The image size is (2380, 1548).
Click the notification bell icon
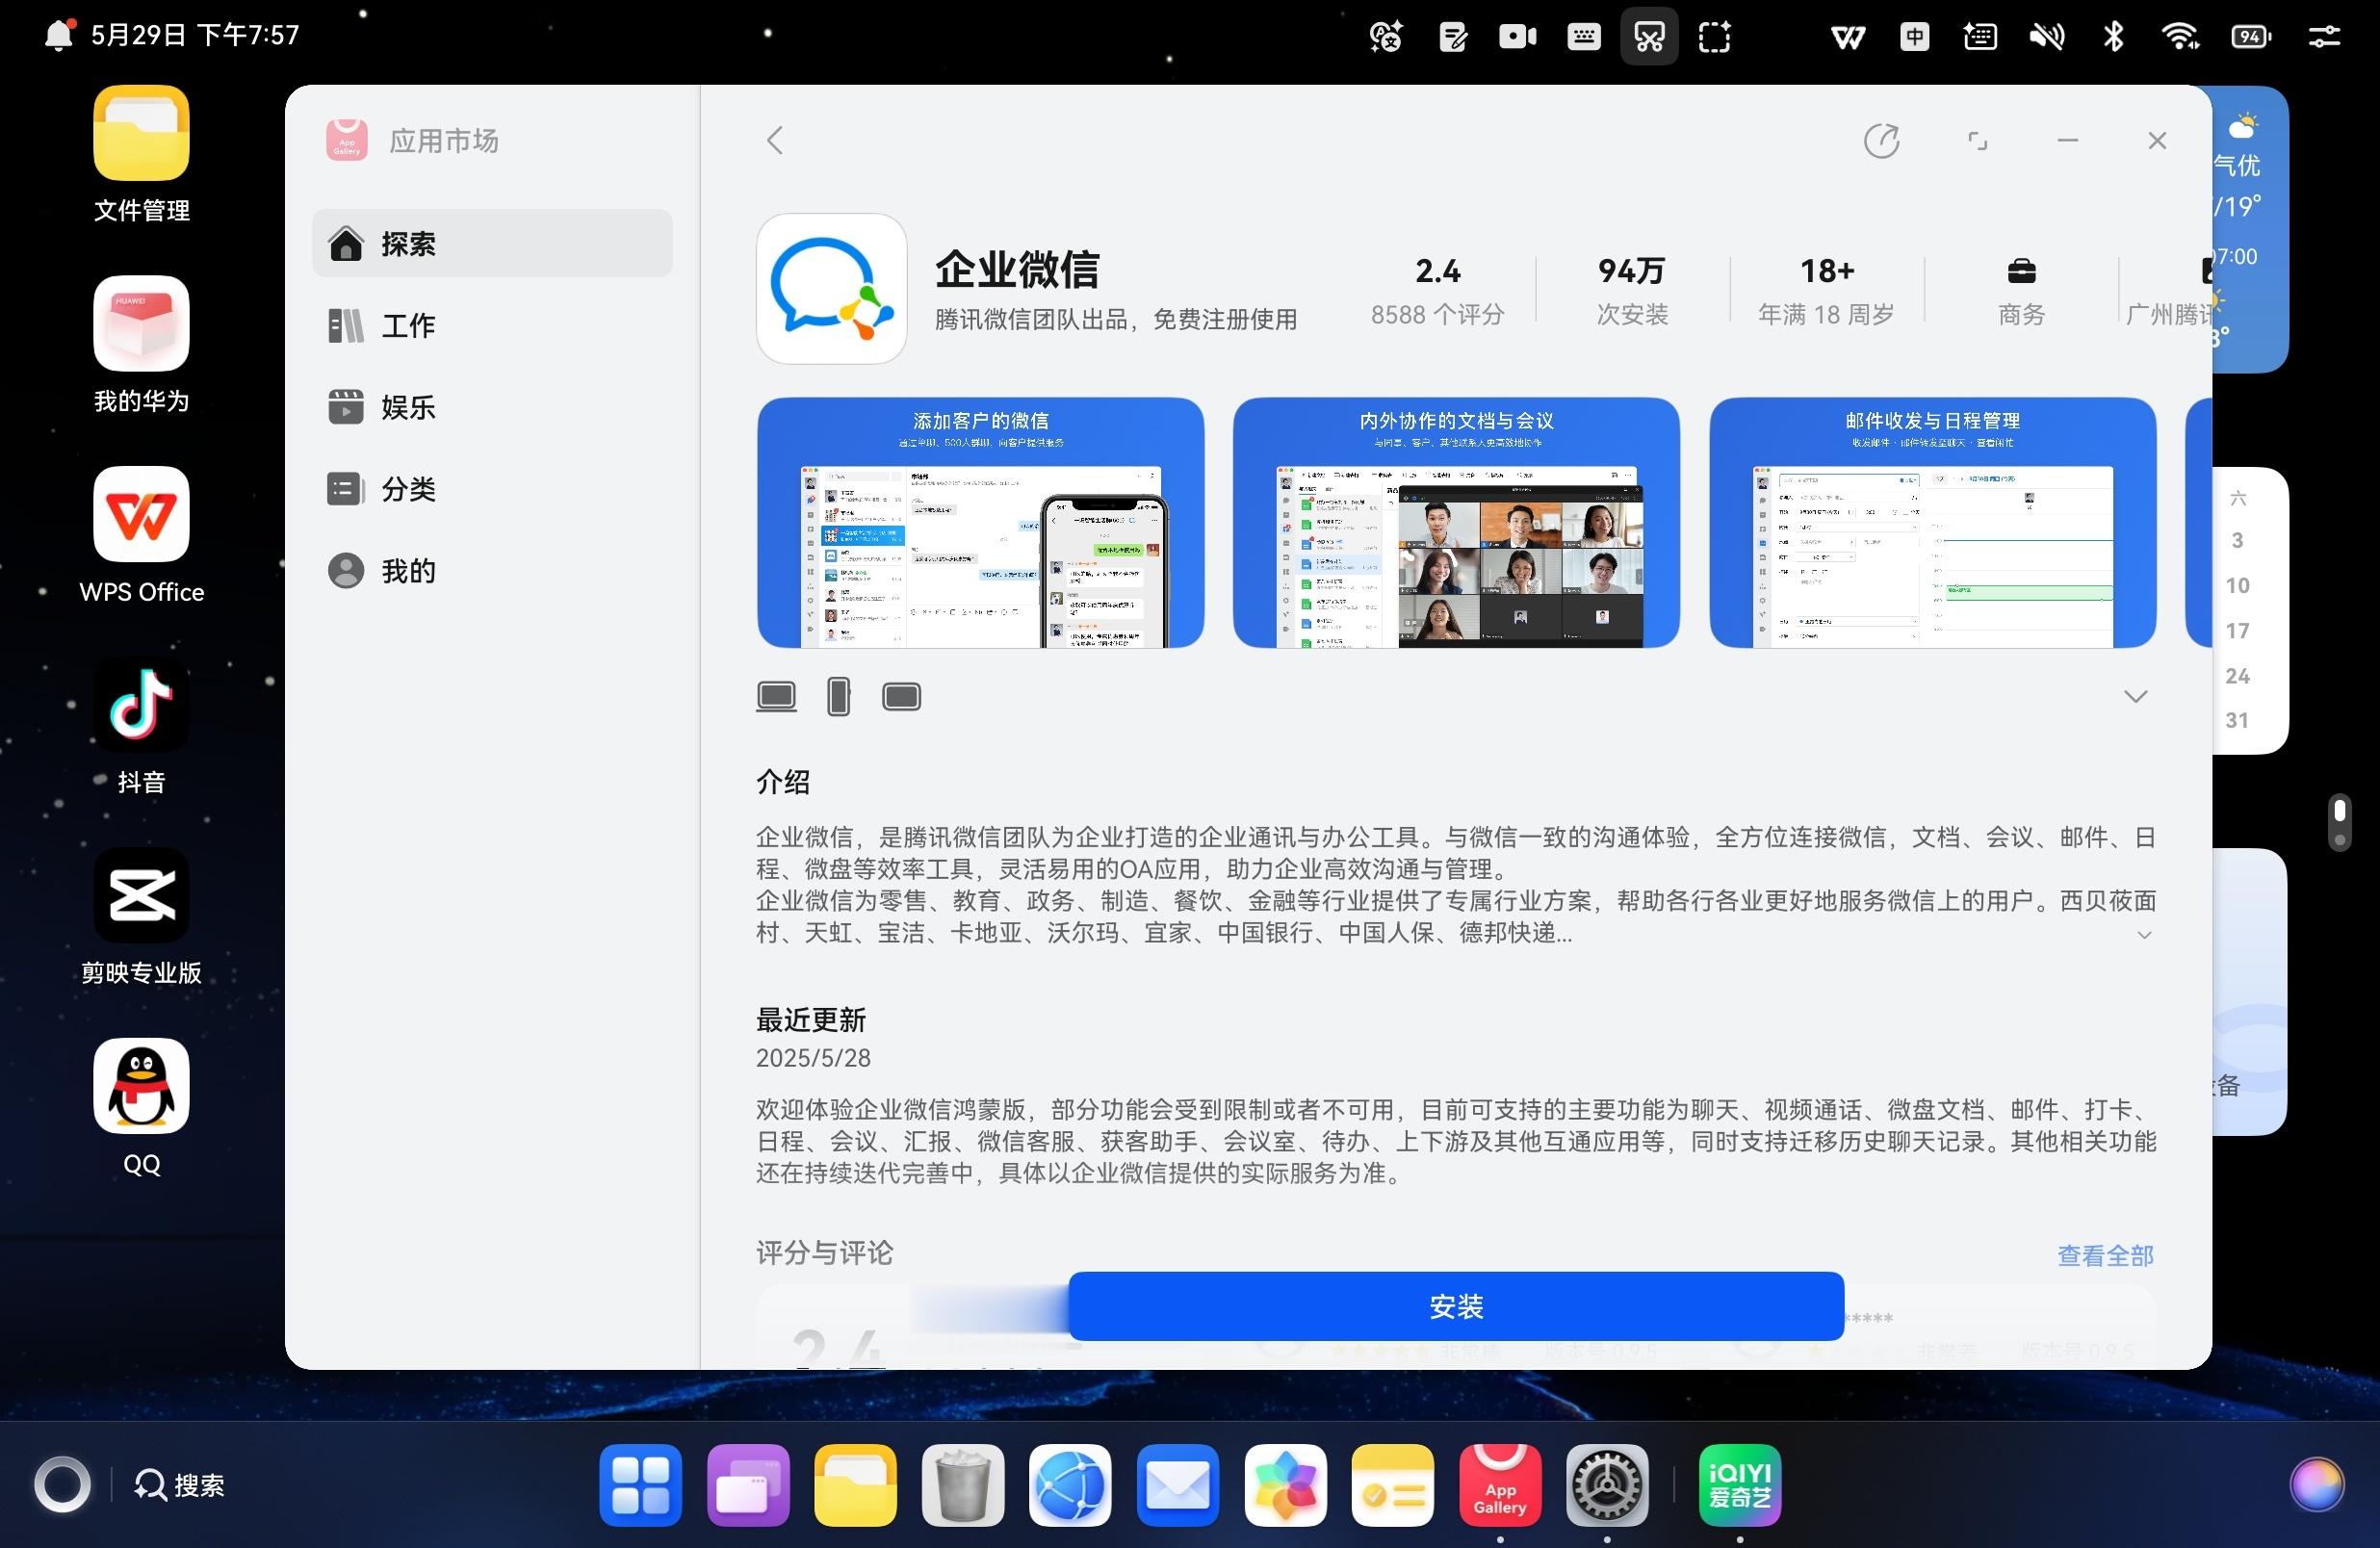(x=59, y=36)
